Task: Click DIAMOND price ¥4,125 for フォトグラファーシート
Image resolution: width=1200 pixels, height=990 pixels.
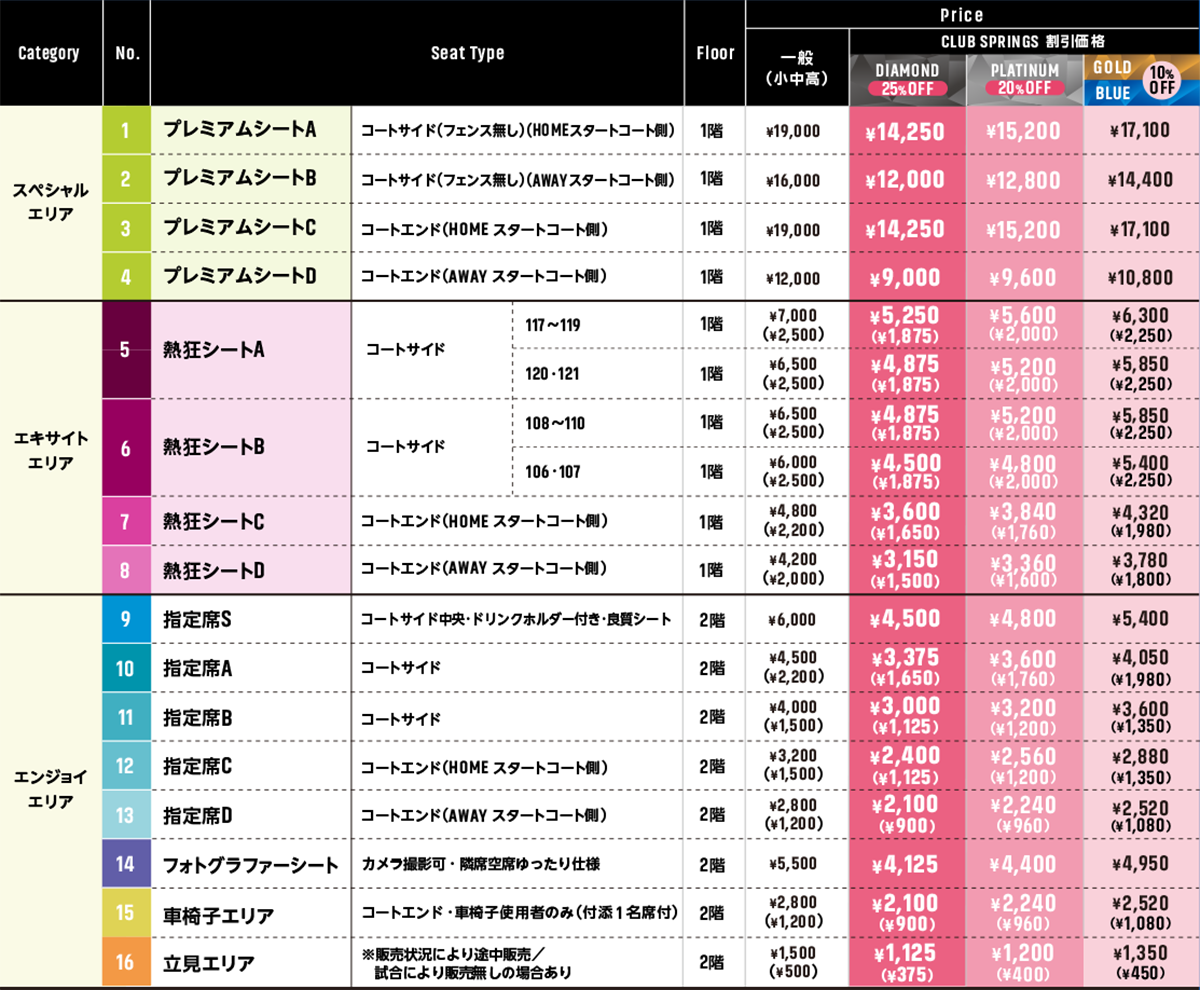Action: pyautogui.click(x=906, y=866)
